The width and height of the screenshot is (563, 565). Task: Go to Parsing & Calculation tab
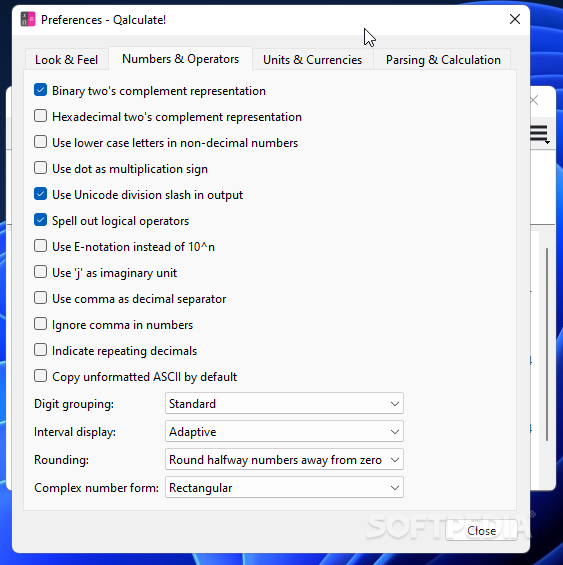(443, 59)
